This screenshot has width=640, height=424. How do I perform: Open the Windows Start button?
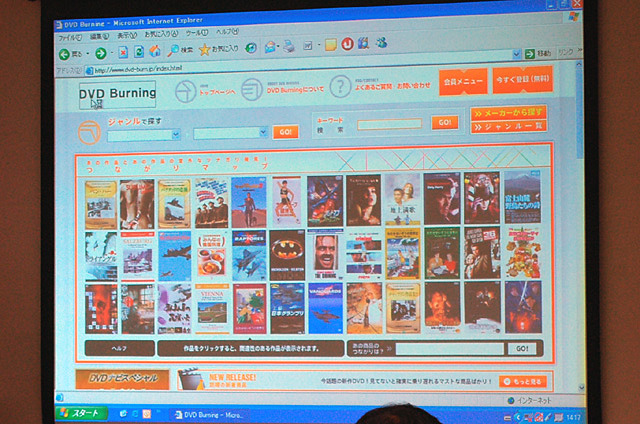point(82,413)
